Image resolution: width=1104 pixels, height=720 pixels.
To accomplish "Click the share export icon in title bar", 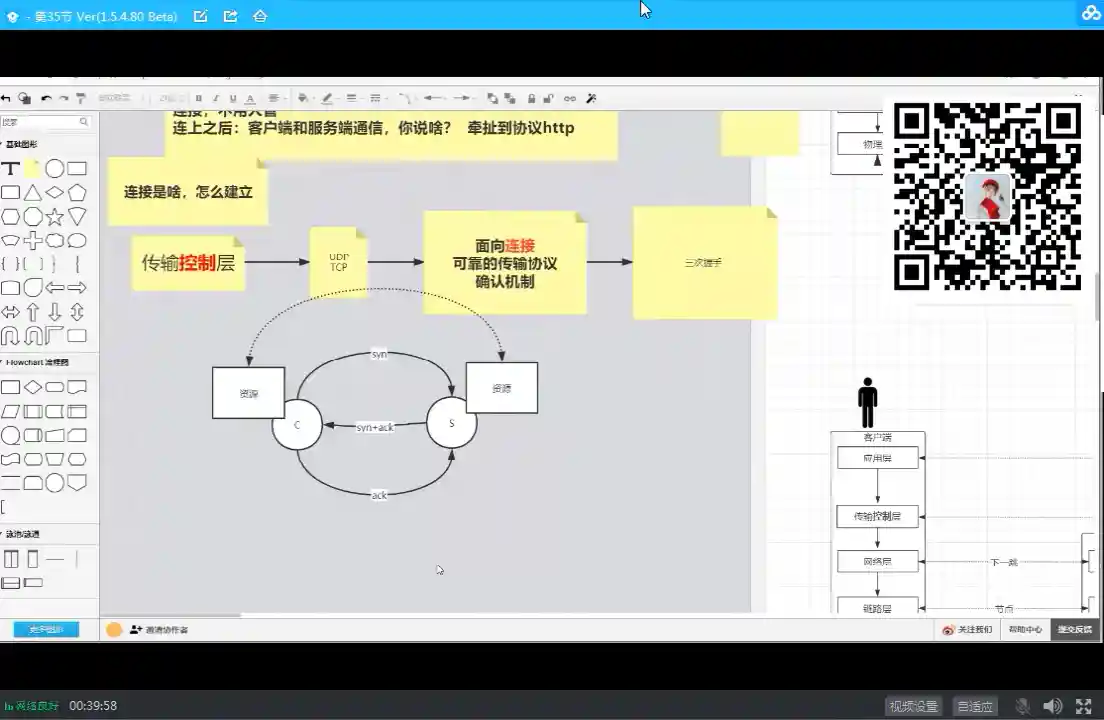I will [230, 15].
